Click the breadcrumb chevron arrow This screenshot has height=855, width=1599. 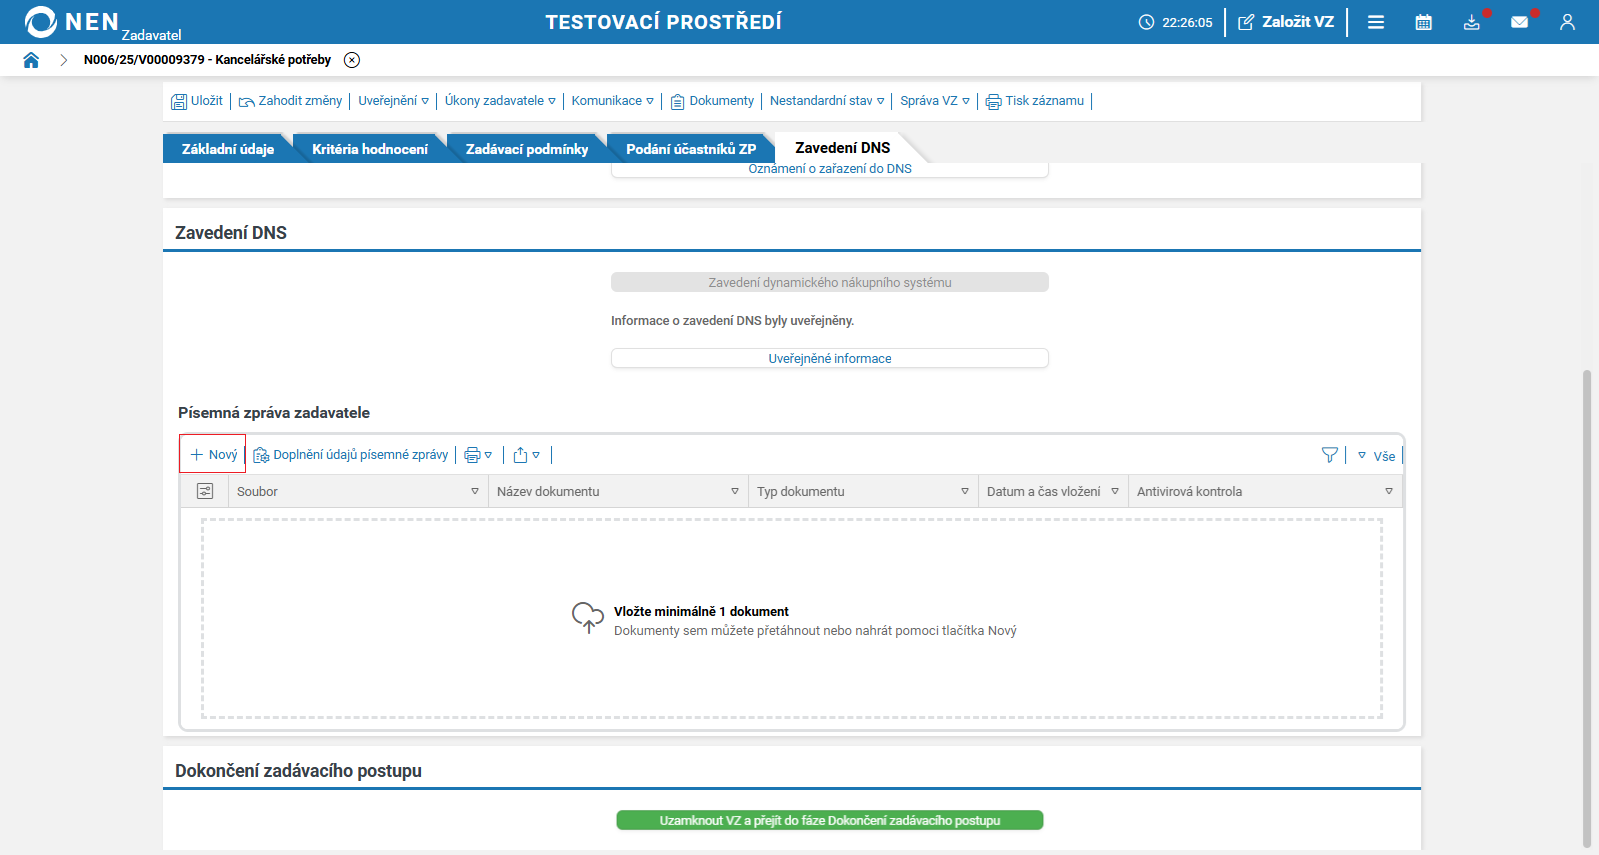(63, 60)
